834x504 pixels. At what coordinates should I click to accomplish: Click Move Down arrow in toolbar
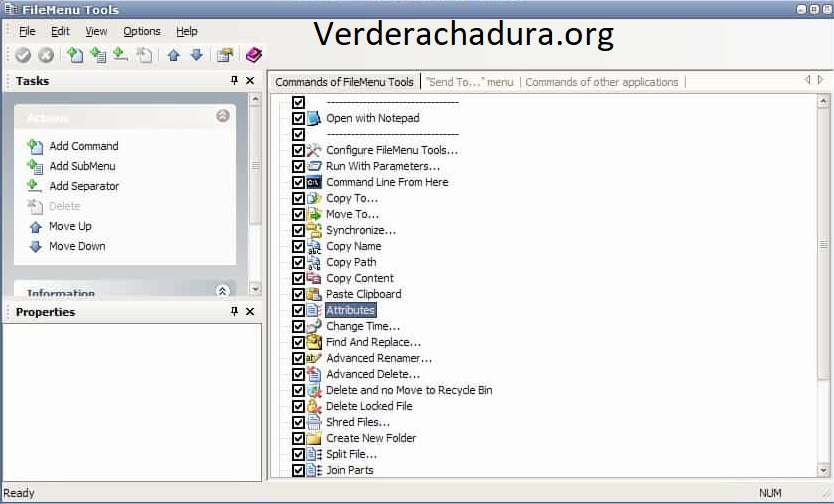coord(197,55)
